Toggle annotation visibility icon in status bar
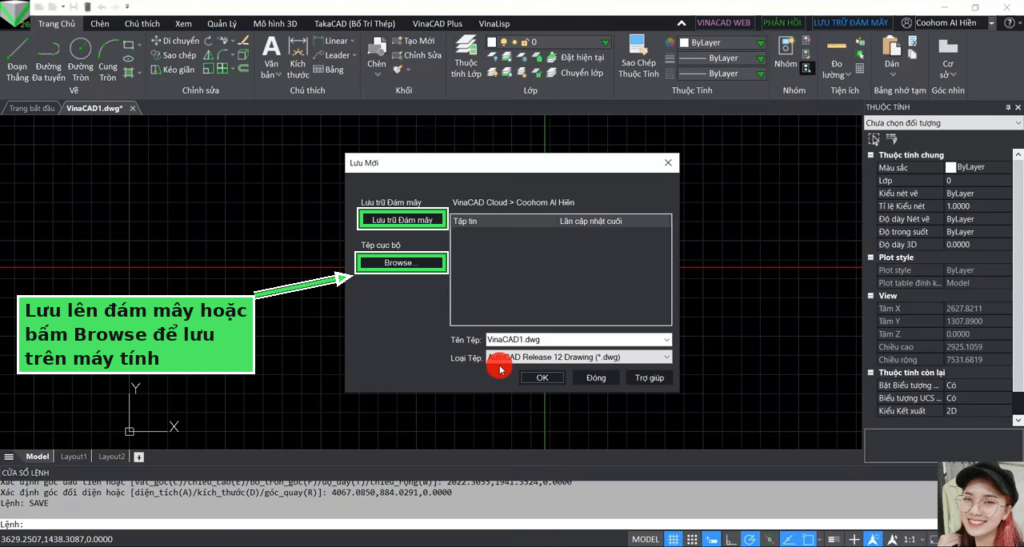Image resolution: width=1024 pixels, height=547 pixels. [x=873, y=539]
